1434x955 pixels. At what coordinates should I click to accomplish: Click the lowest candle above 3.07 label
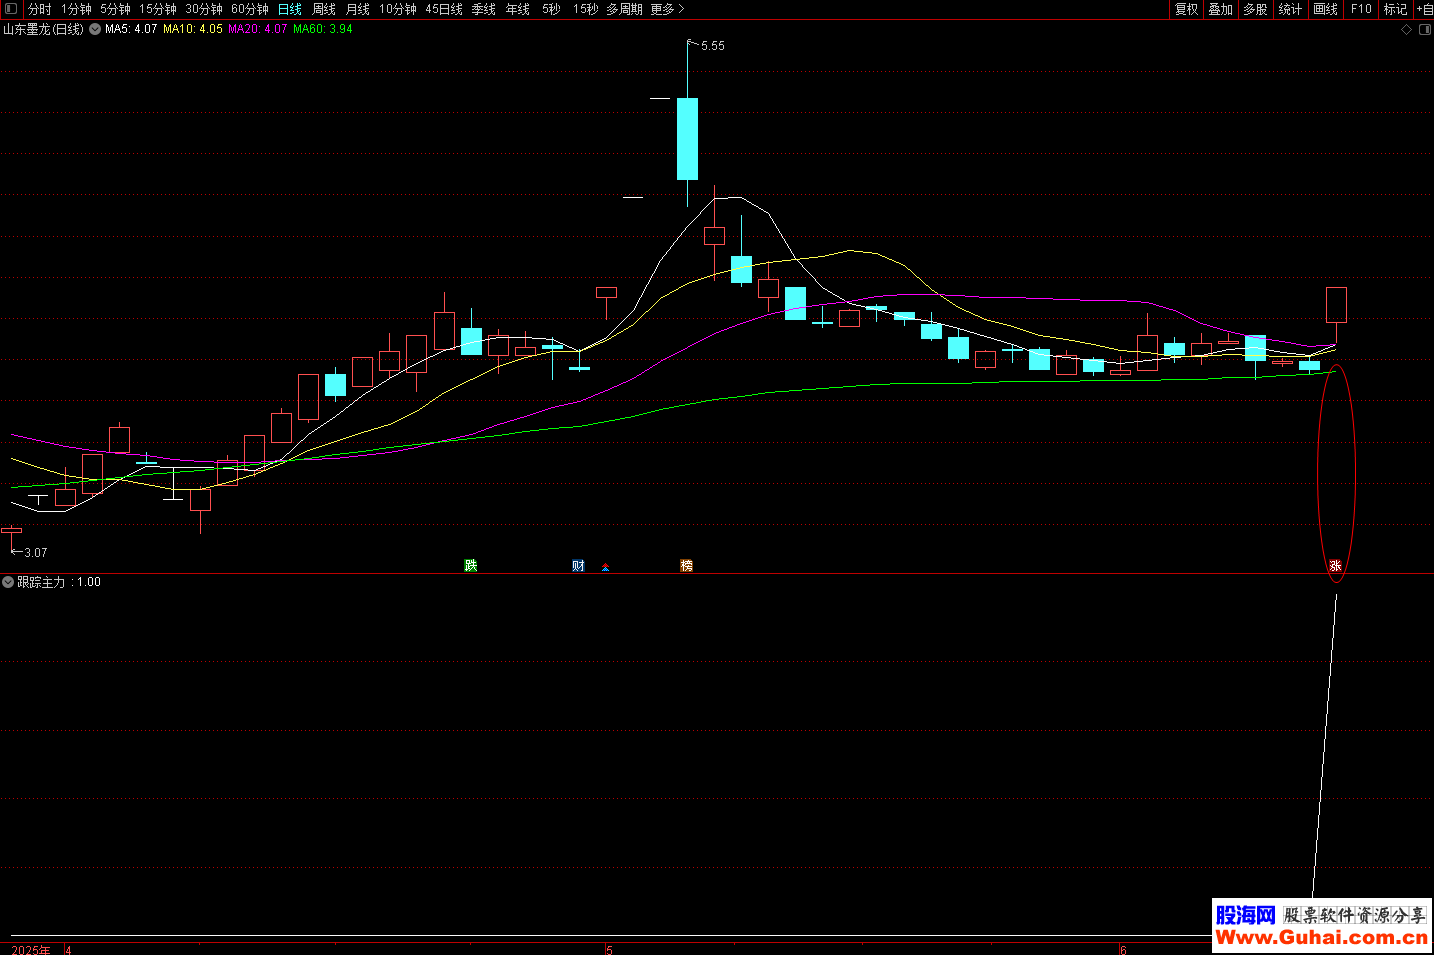click(x=12, y=530)
